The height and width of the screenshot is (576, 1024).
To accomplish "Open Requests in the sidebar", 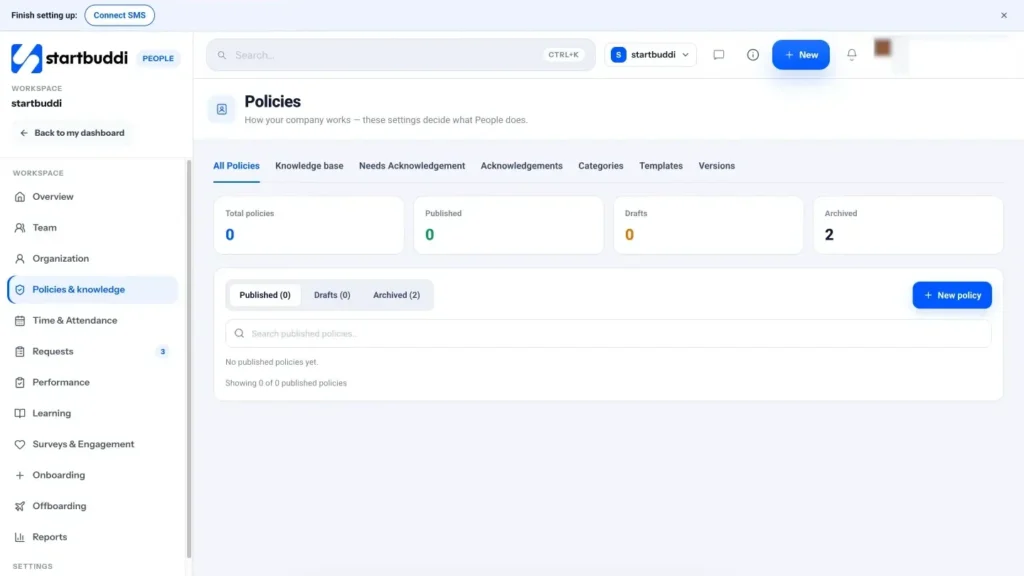I will [x=92, y=351].
